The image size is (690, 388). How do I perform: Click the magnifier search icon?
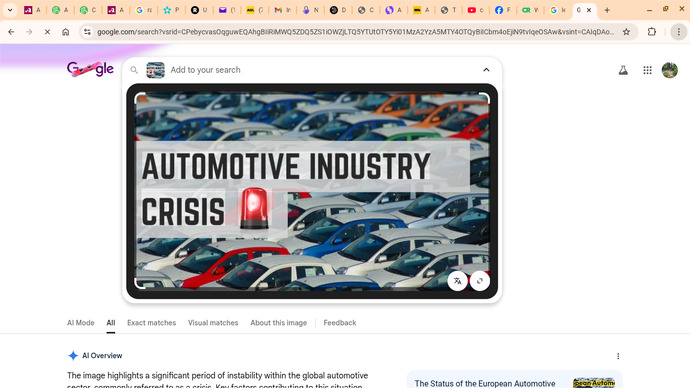[x=134, y=70]
